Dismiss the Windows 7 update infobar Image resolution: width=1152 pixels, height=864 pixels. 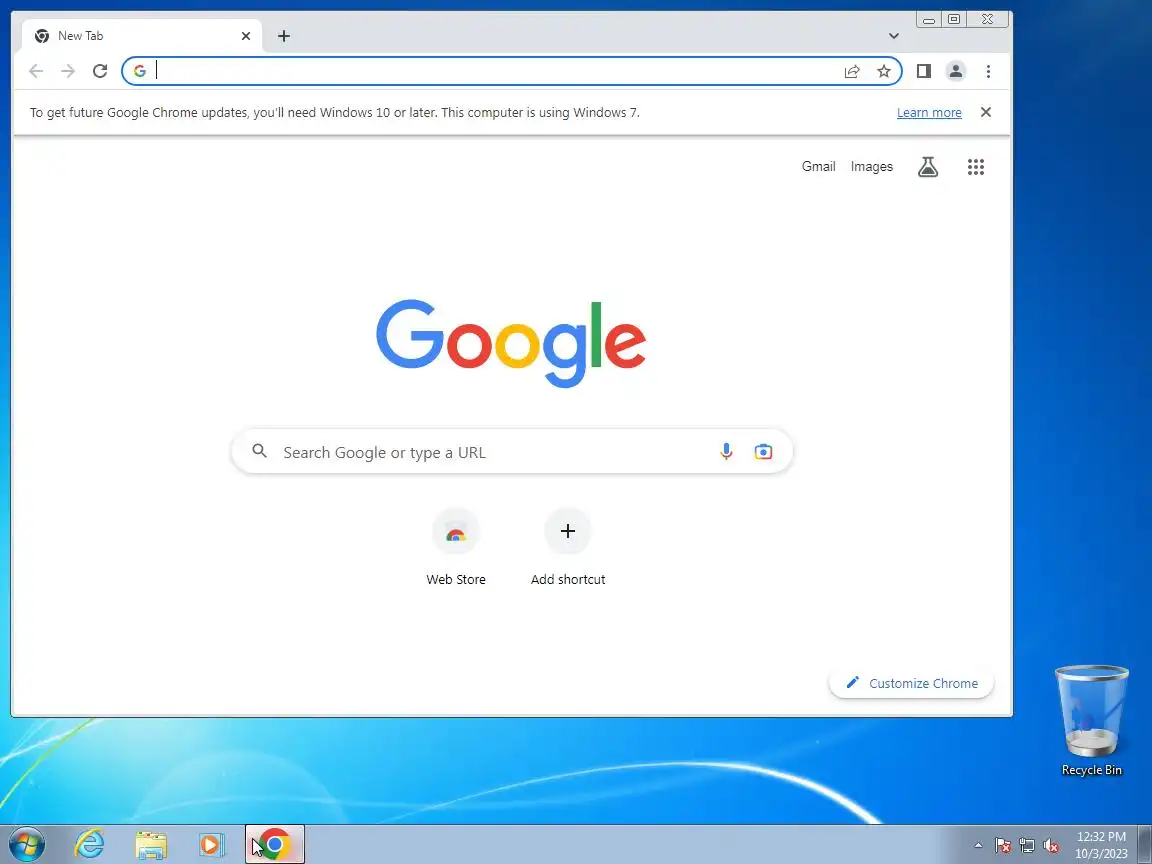coord(986,112)
